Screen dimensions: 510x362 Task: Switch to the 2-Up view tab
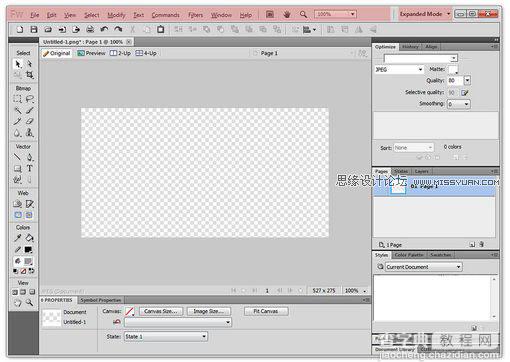click(x=120, y=53)
